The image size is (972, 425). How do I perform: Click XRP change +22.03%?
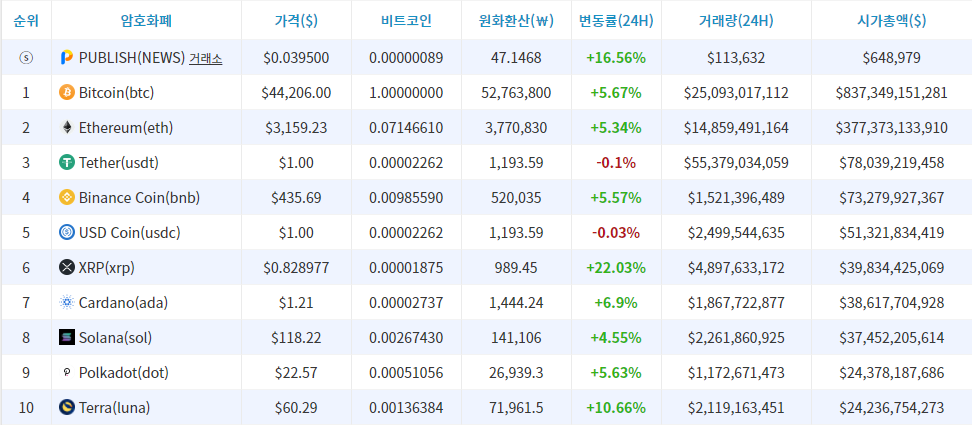616,268
